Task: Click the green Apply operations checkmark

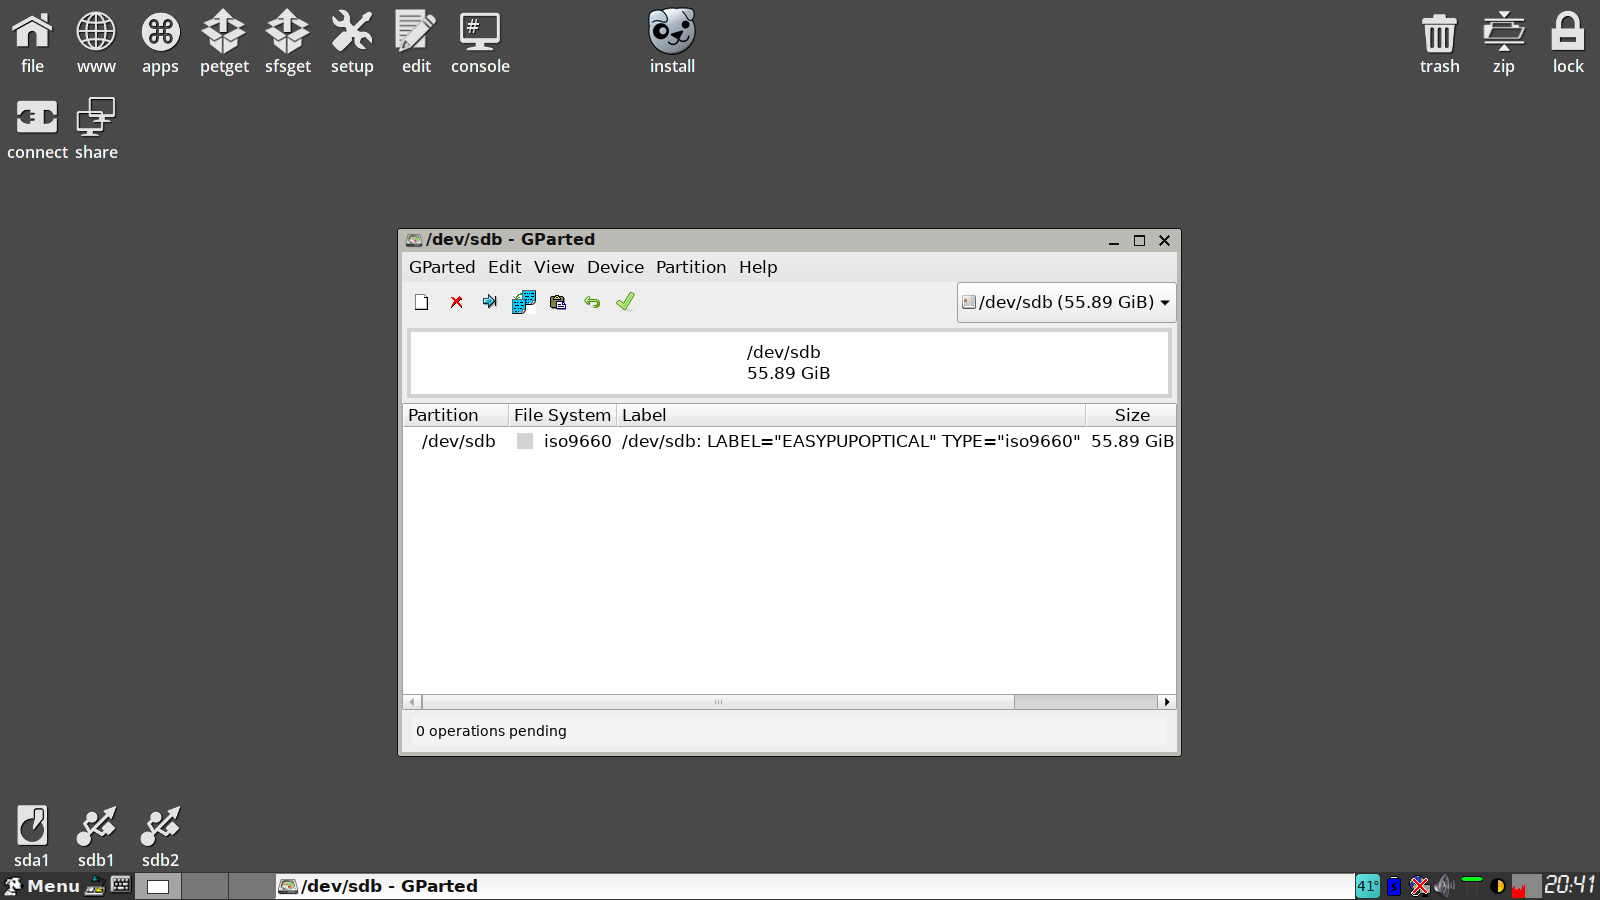Action: pyautogui.click(x=625, y=302)
